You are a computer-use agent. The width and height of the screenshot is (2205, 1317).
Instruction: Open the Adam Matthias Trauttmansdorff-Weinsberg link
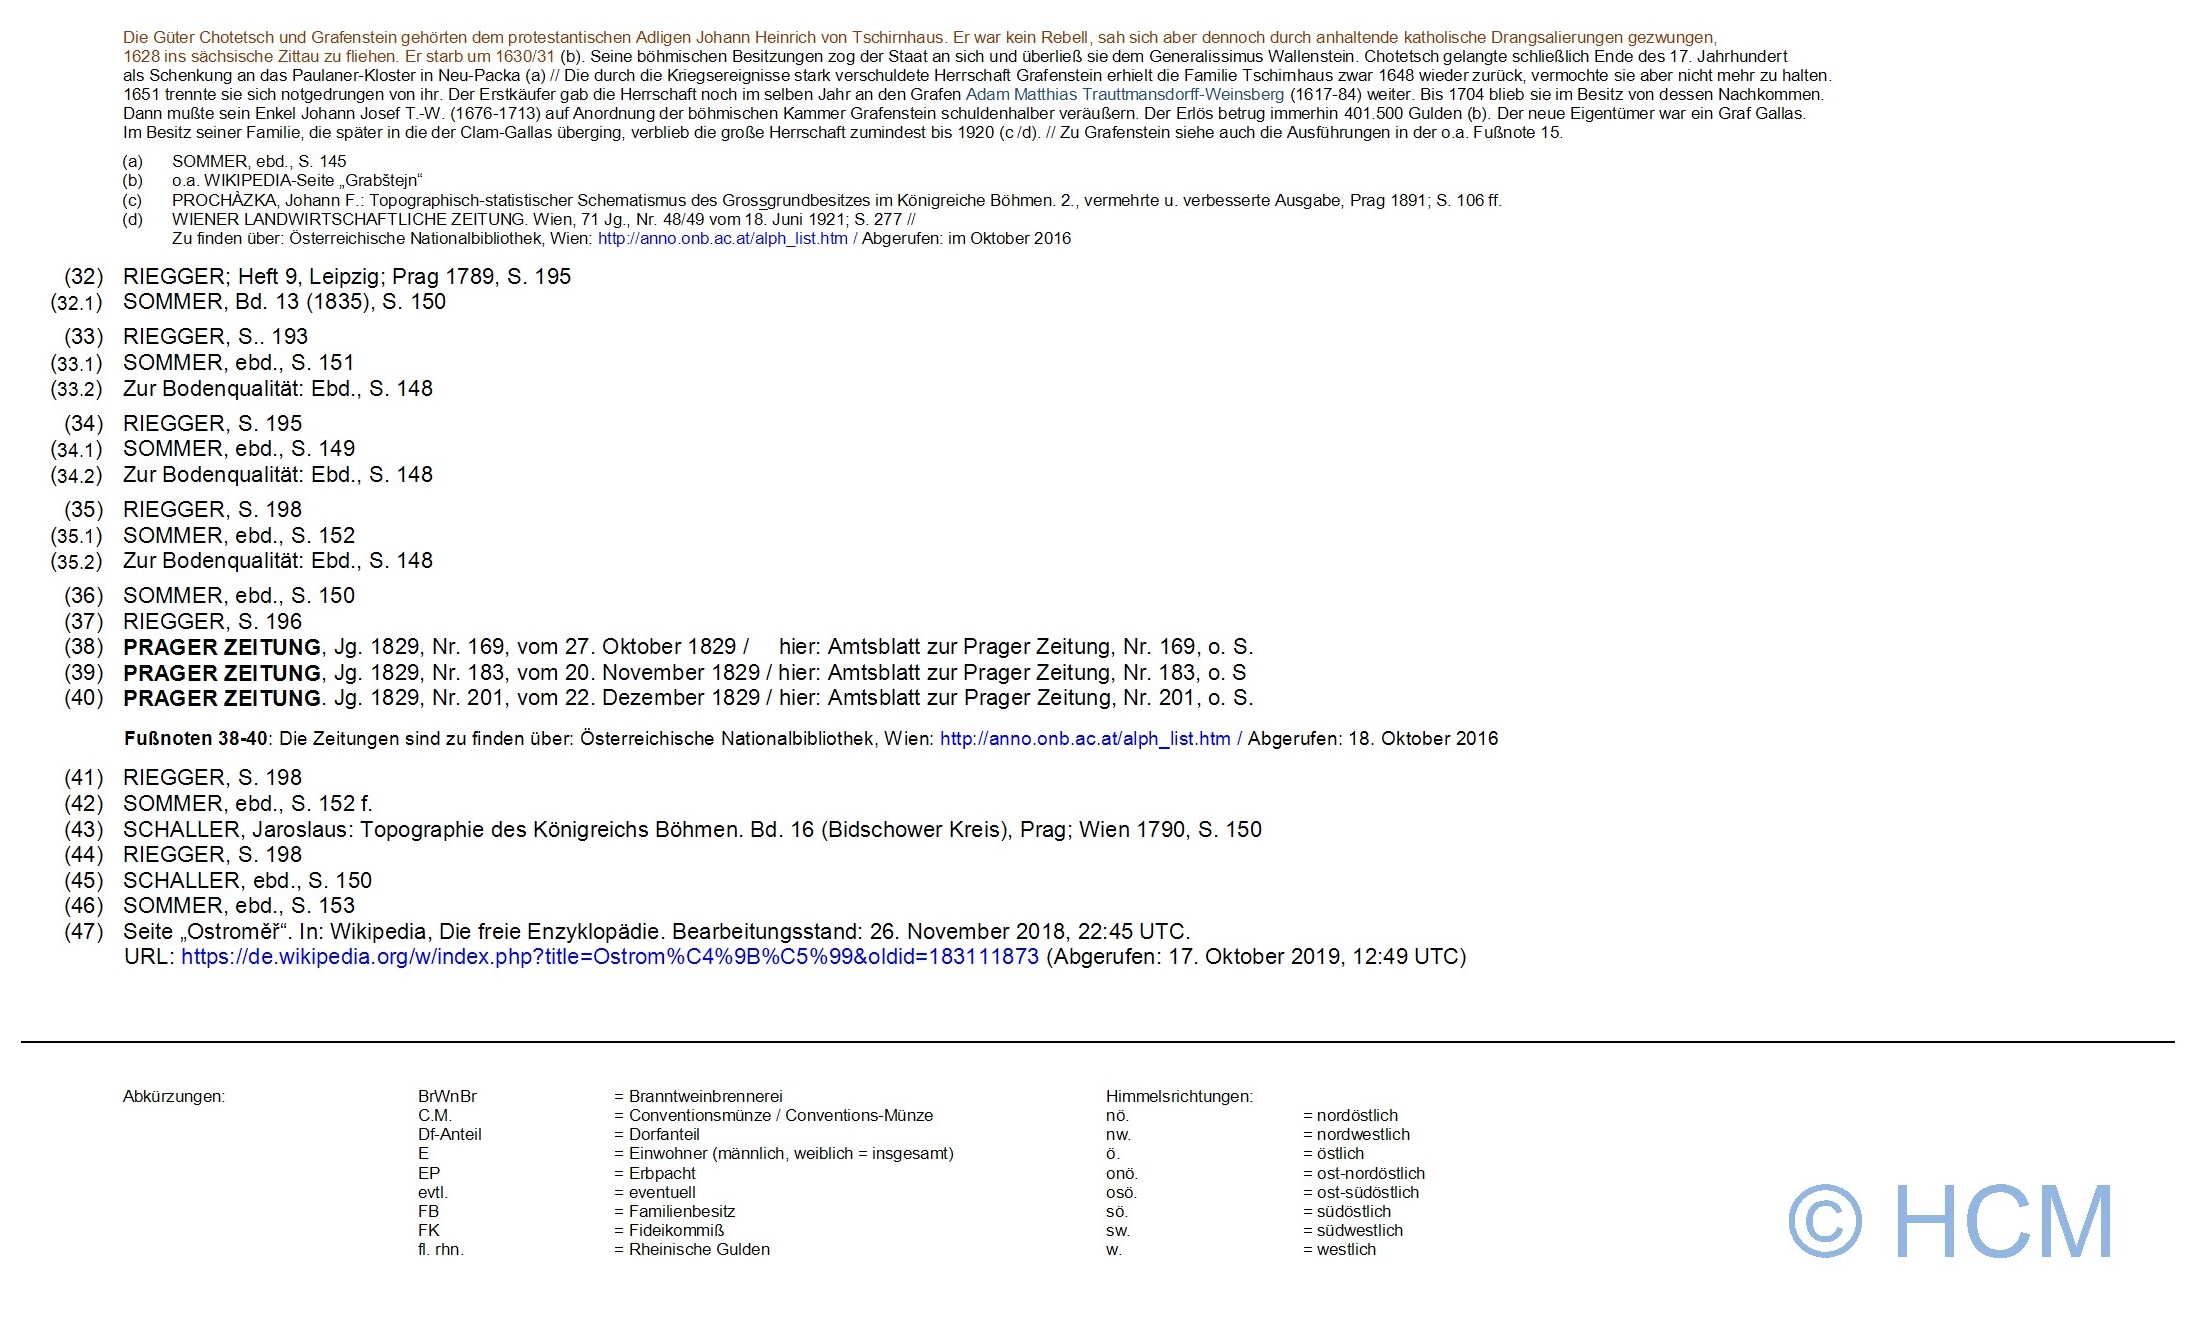pos(1124,94)
